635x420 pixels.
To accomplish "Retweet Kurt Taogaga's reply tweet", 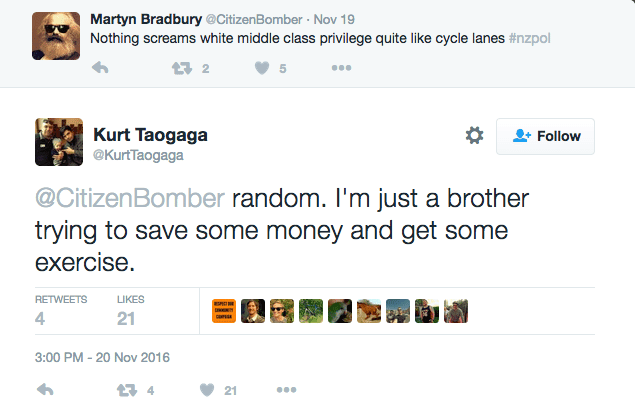I will [127, 390].
